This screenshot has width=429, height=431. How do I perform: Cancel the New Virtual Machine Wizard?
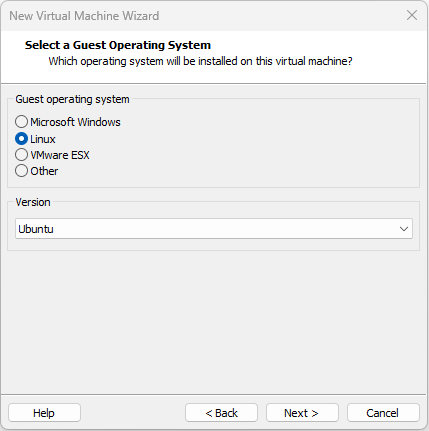[x=383, y=413]
